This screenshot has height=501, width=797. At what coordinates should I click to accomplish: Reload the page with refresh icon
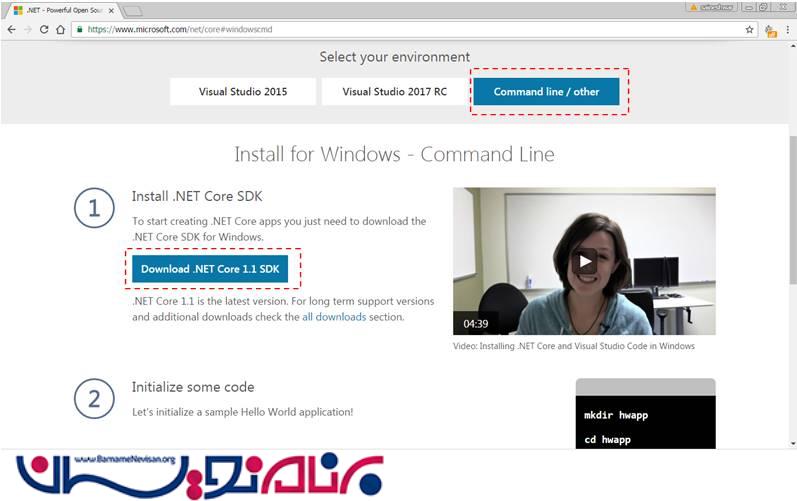(44, 30)
